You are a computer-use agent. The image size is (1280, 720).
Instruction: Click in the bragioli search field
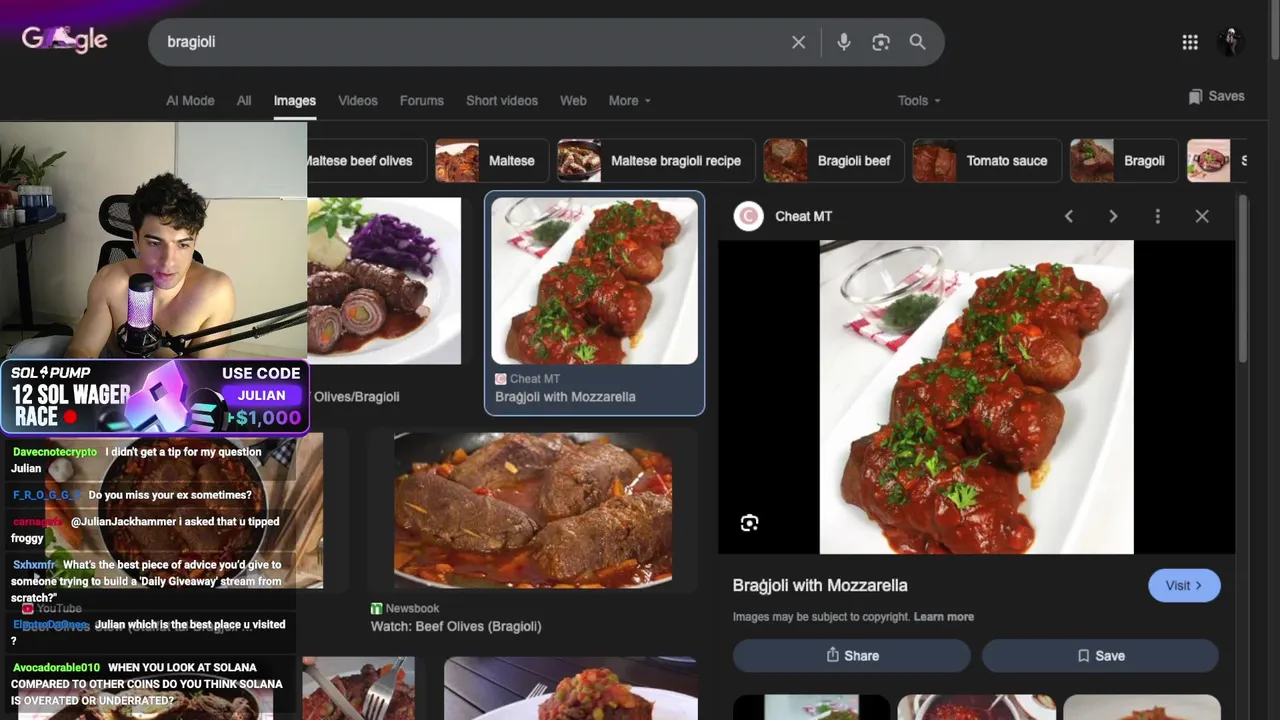point(470,42)
